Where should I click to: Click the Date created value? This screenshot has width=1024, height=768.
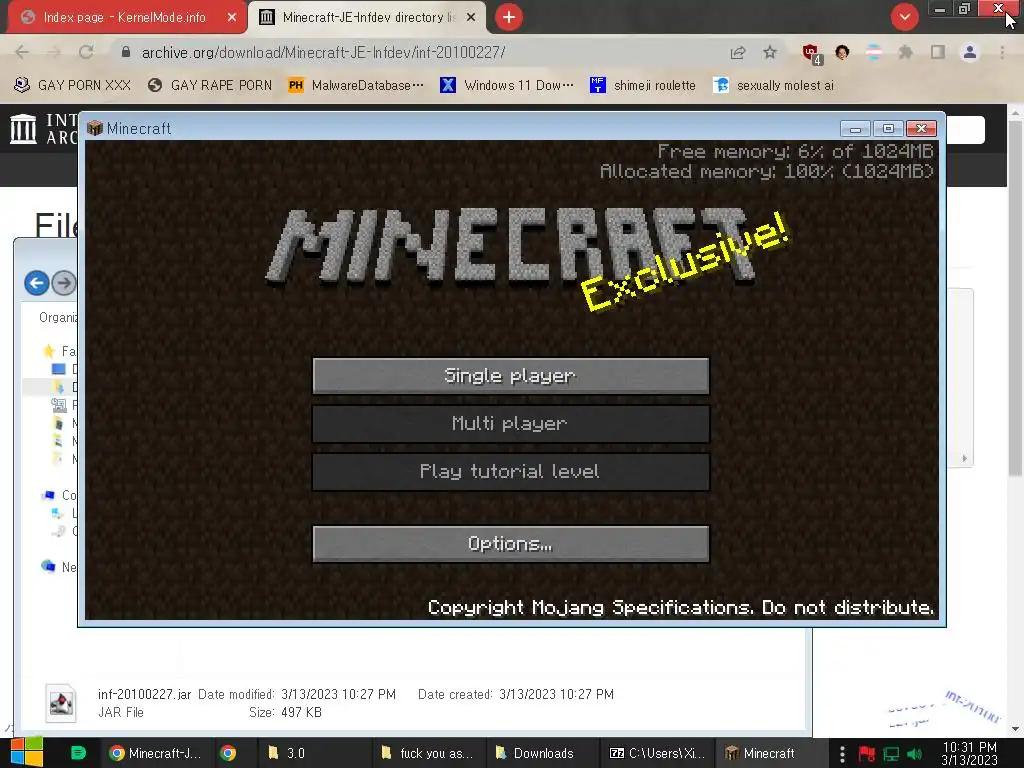pos(556,694)
